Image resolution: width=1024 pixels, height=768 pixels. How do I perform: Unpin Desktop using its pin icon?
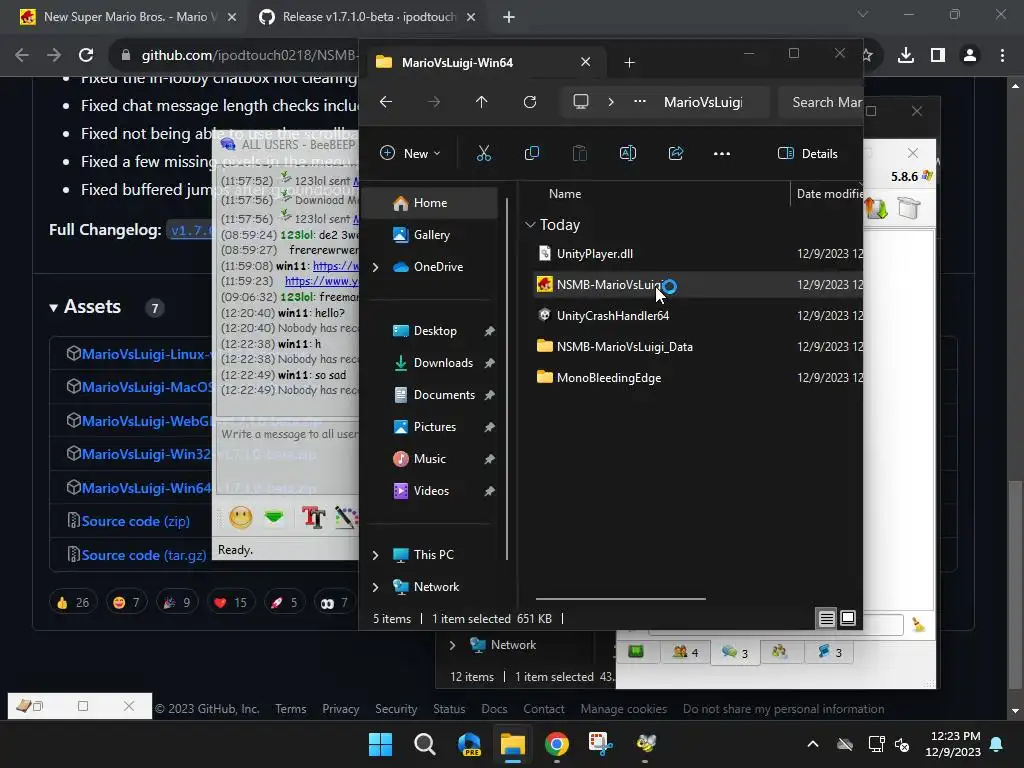(x=489, y=331)
